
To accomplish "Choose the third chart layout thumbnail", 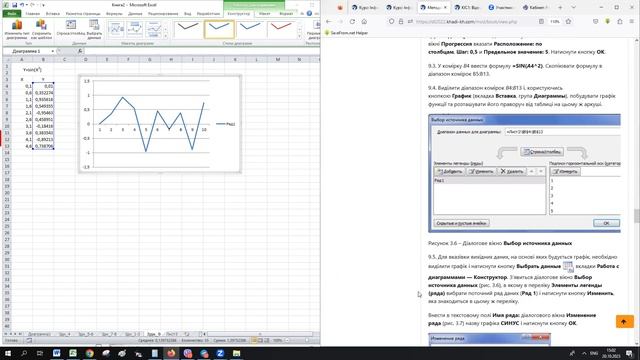I will (x=154, y=30).
